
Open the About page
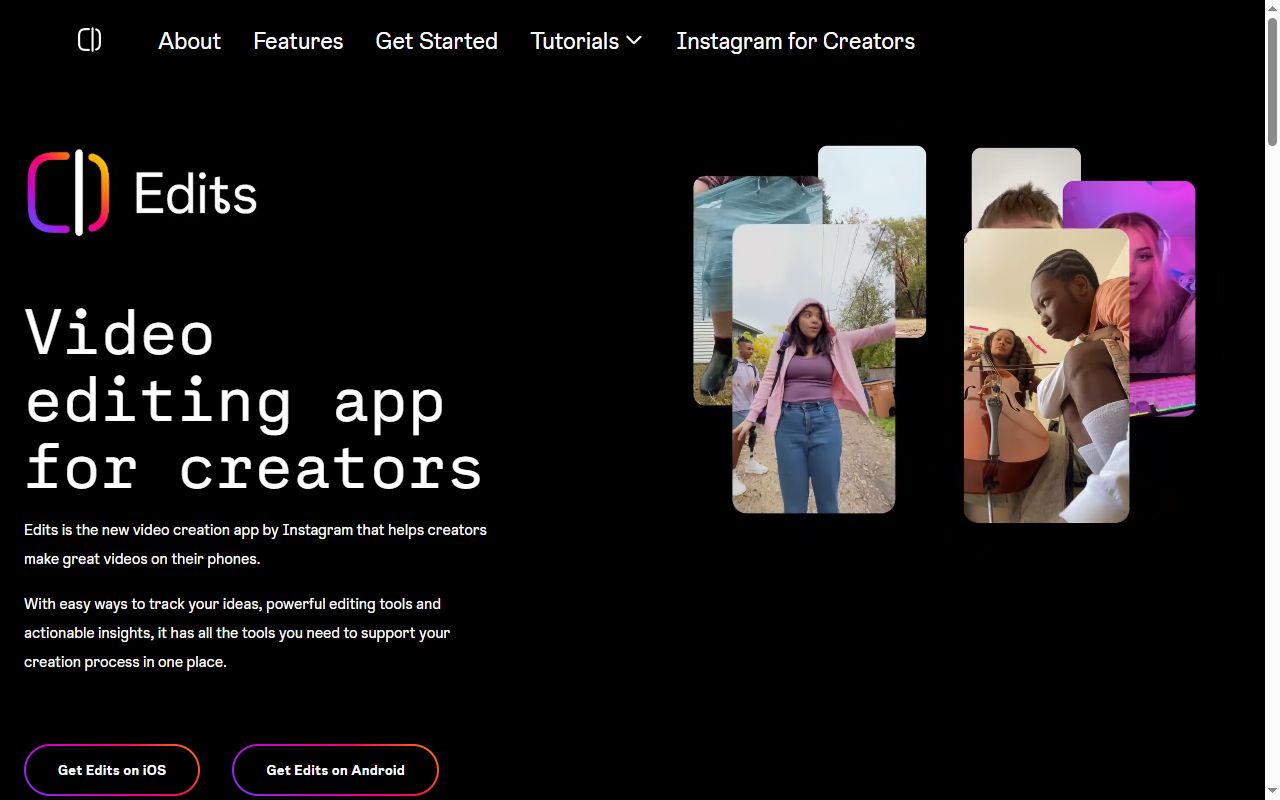190,41
